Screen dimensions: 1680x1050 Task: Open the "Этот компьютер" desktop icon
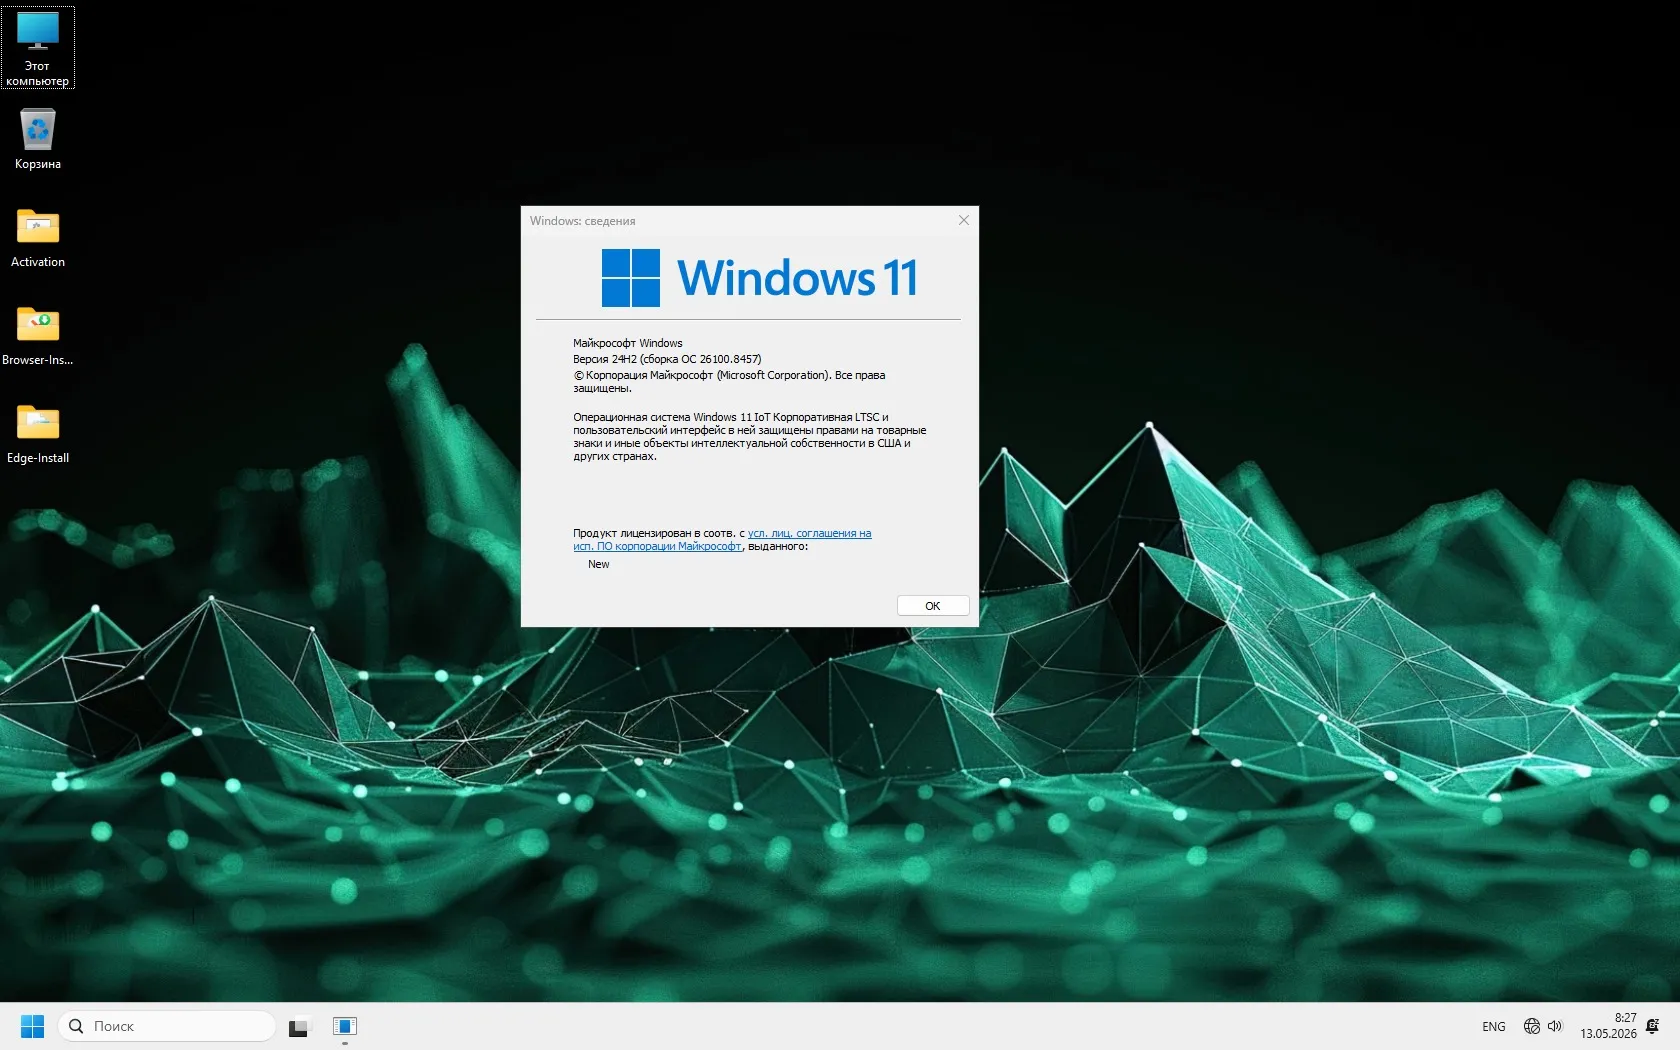38,47
